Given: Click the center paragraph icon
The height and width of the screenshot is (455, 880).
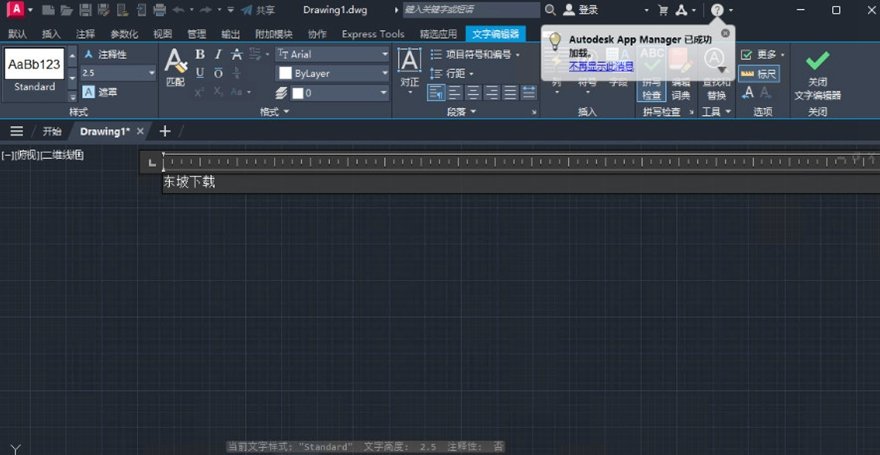Looking at the screenshot, I should [x=473, y=92].
